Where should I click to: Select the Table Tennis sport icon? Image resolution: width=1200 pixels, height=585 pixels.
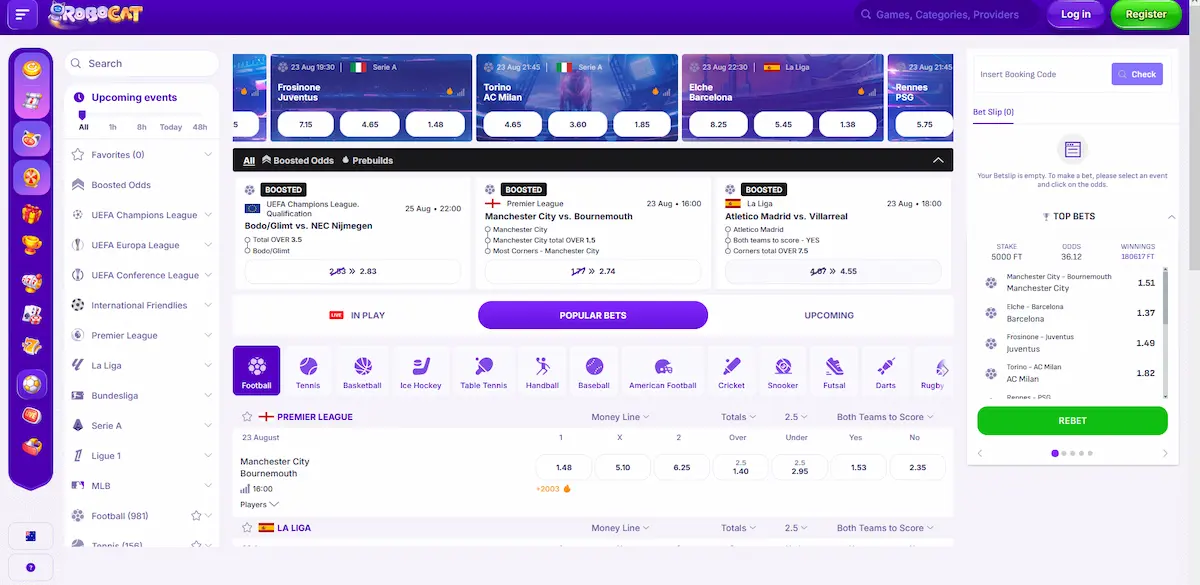tap(483, 370)
